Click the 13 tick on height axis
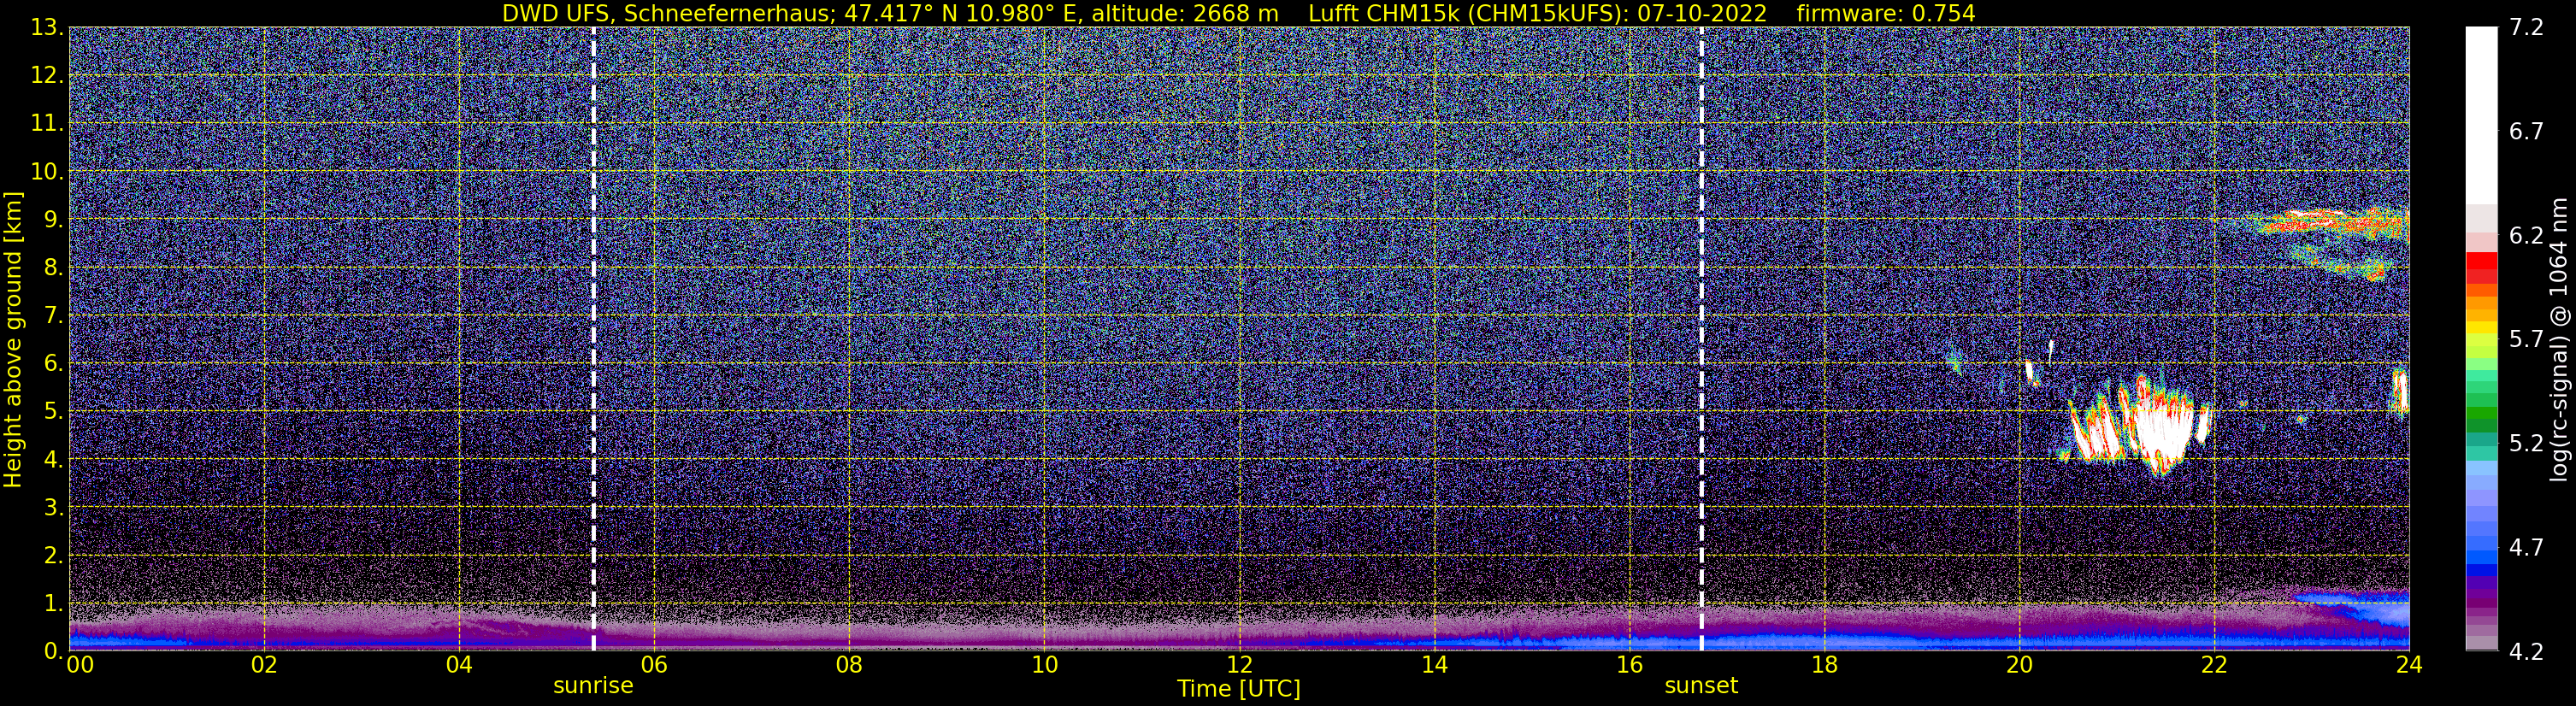This screenshot has height=706, width=2576. click(x=47, y=28)
